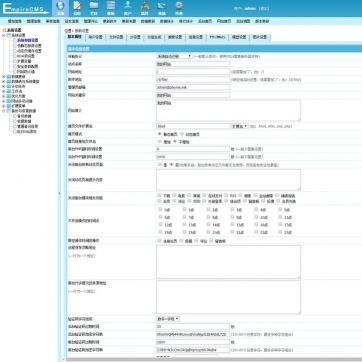
Task: Click the admin email input field
Action: (x=193, y=87)
